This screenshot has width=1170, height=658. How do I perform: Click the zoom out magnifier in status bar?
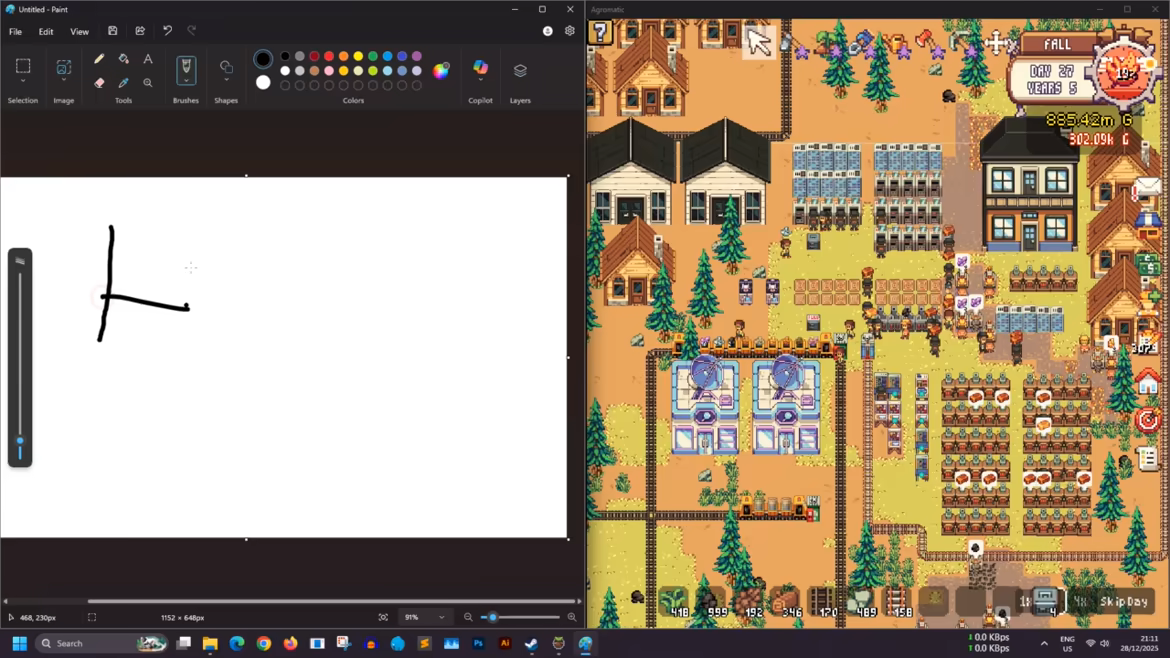[x=468, y=617]
